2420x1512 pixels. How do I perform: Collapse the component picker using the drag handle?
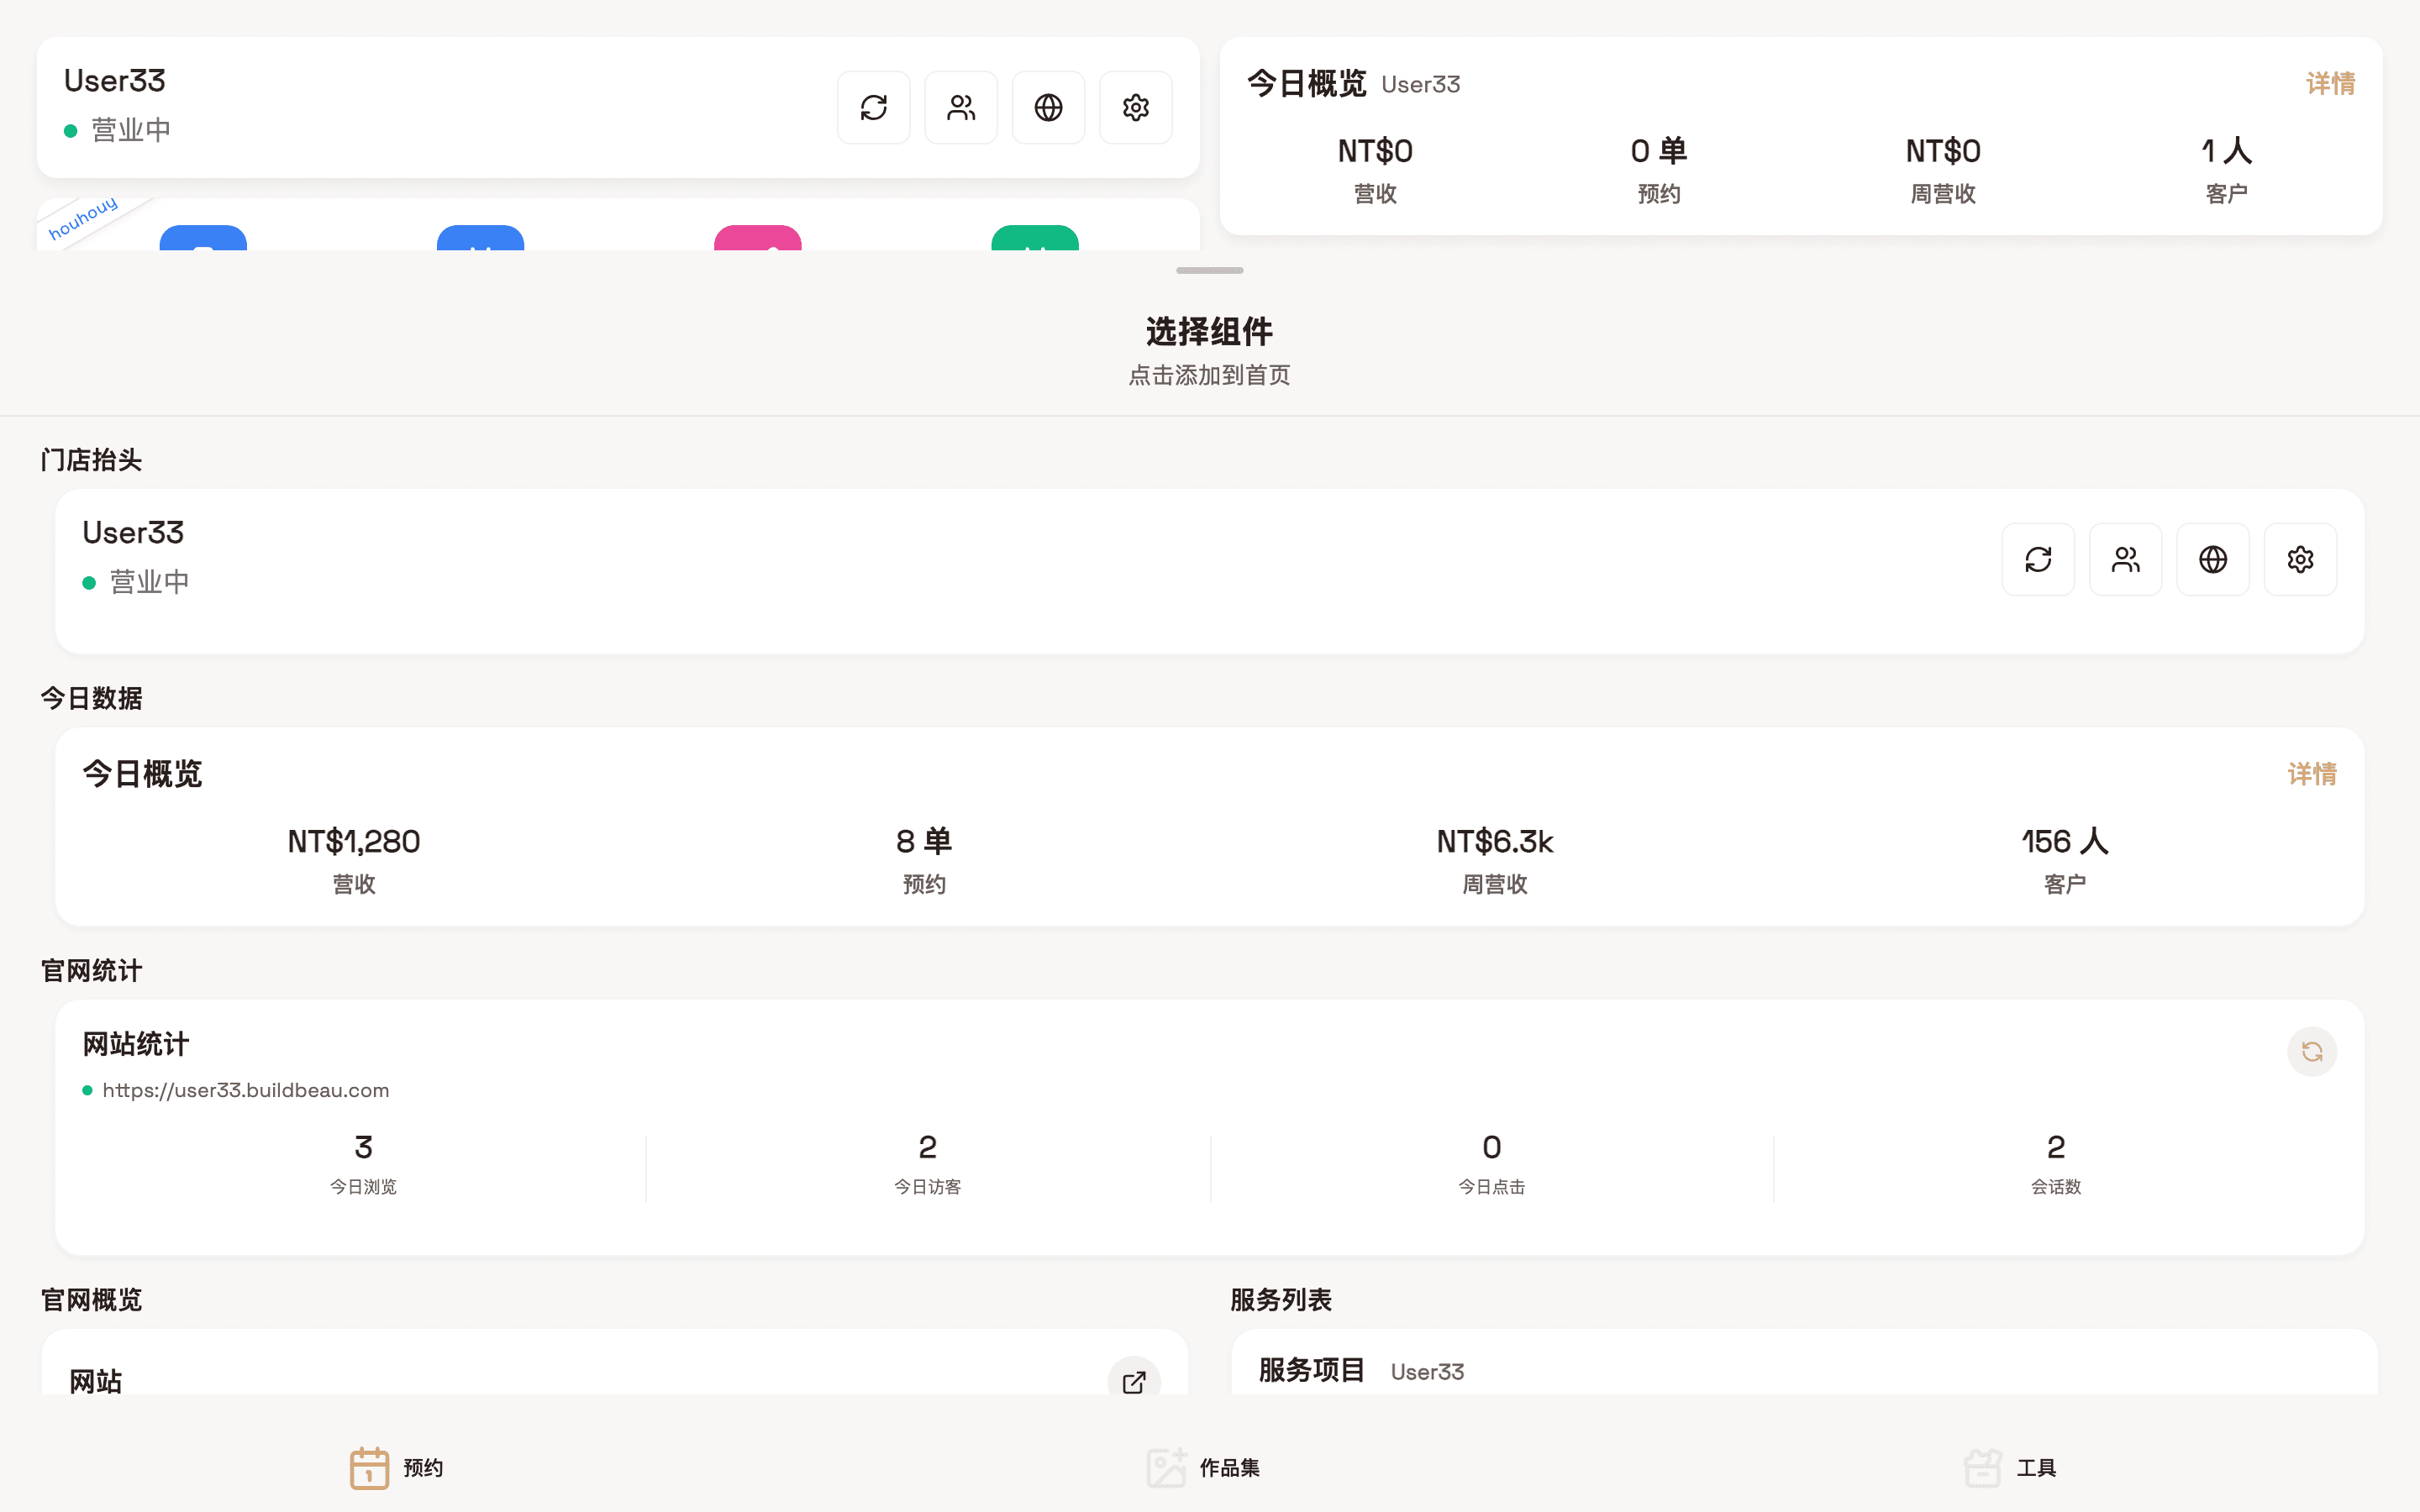coord(1209,270)
